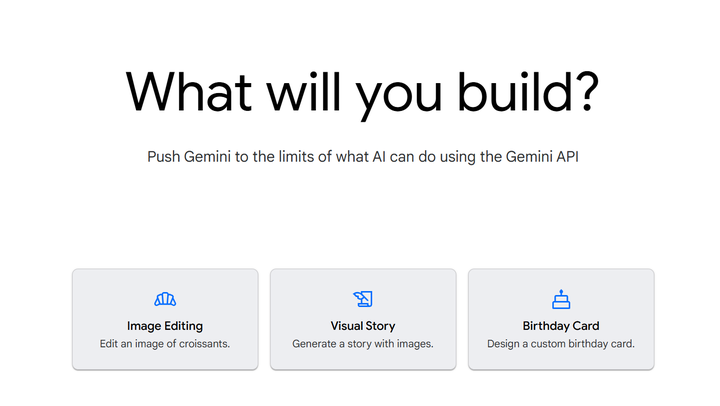Screen dimensions: 720x406
Task: Click the word 'you' in the heading
Action: tap(399, 98)
